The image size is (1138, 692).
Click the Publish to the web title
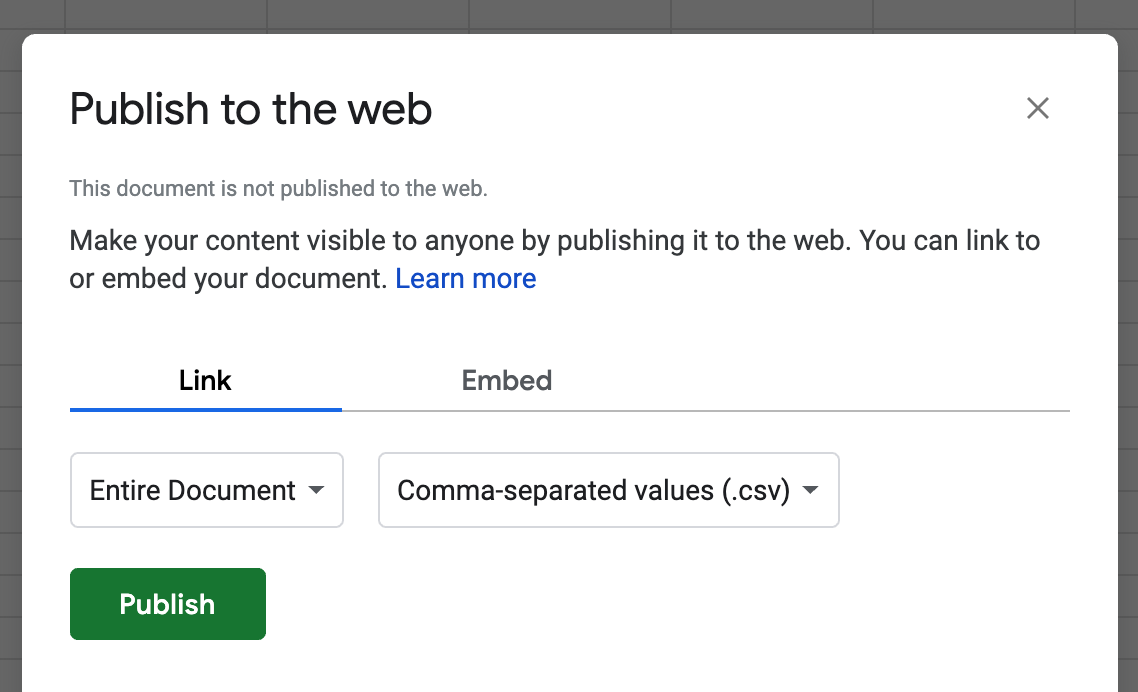pos(250,110)
